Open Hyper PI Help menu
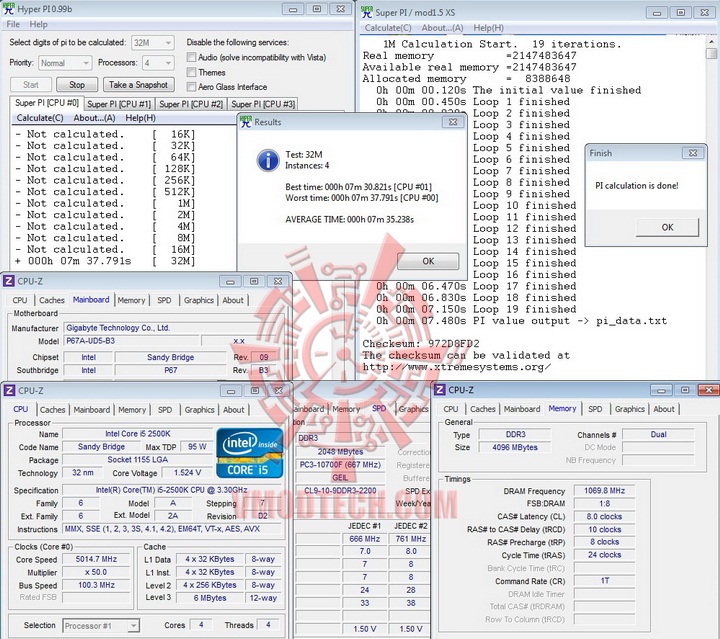720x639 pixels. [39, 24]
